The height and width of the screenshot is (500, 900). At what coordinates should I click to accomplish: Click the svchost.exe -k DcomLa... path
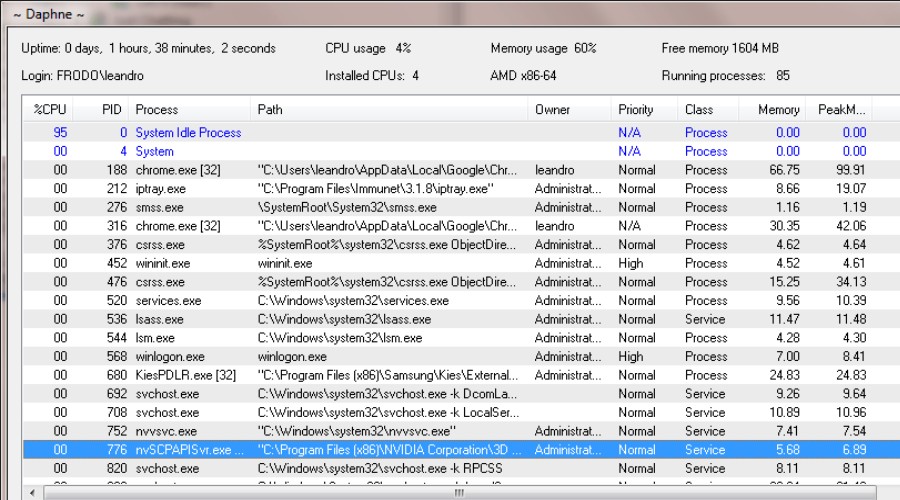387,394
